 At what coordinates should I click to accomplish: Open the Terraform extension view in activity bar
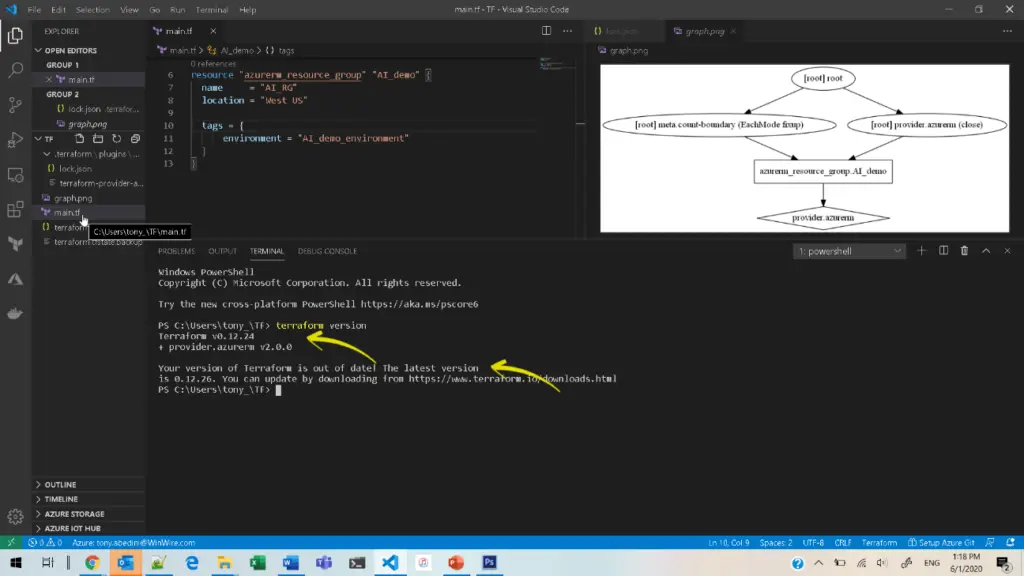click(x=15, y=244)
